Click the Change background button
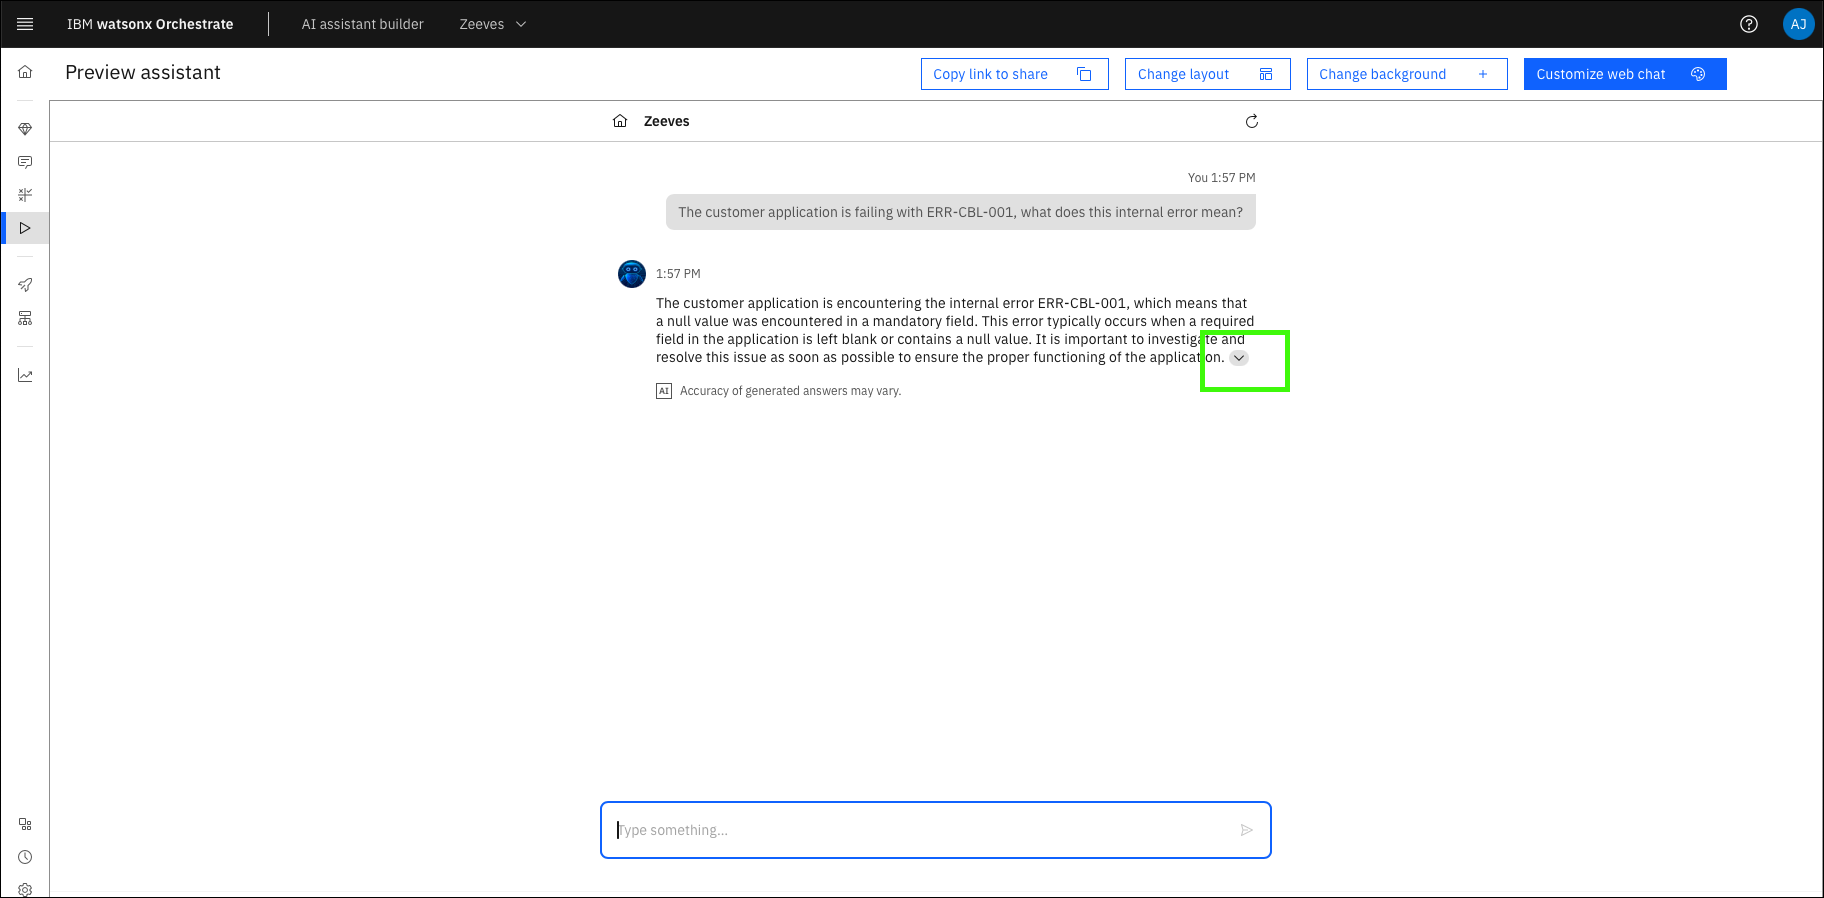The width and height of the screenshot is (1824, 898). coord(1406,74)
